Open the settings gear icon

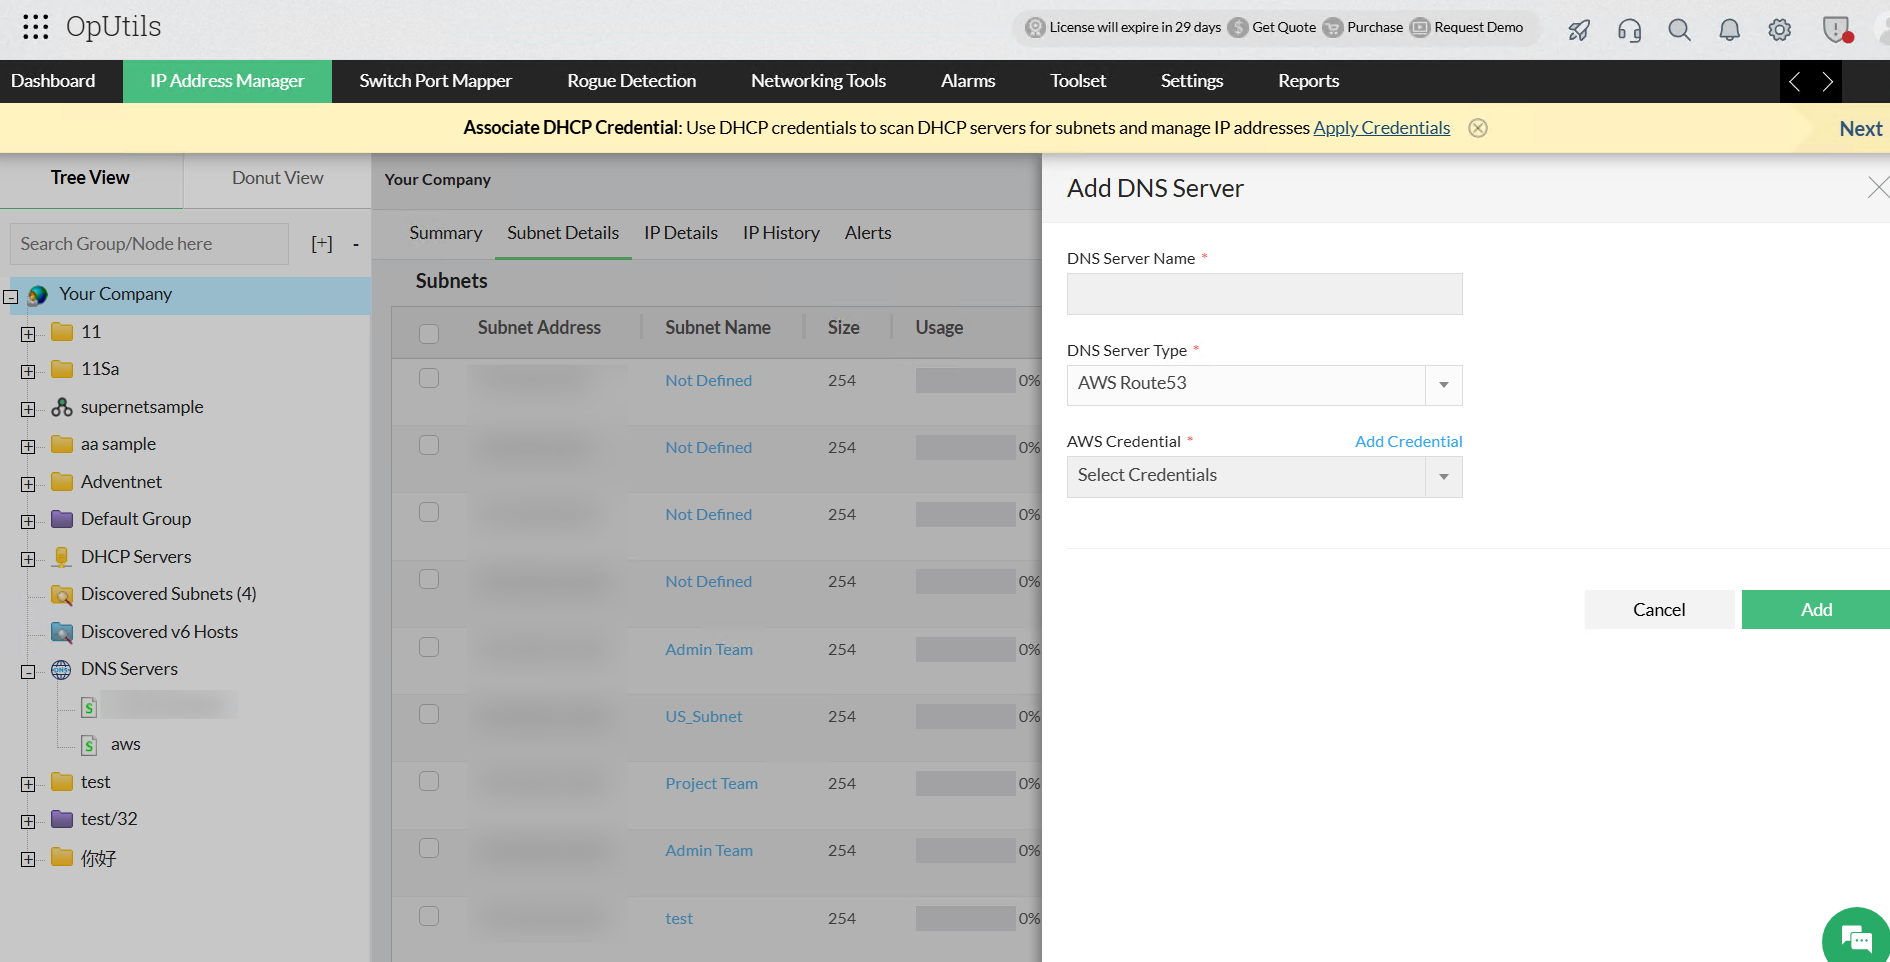pos(1779,30)
